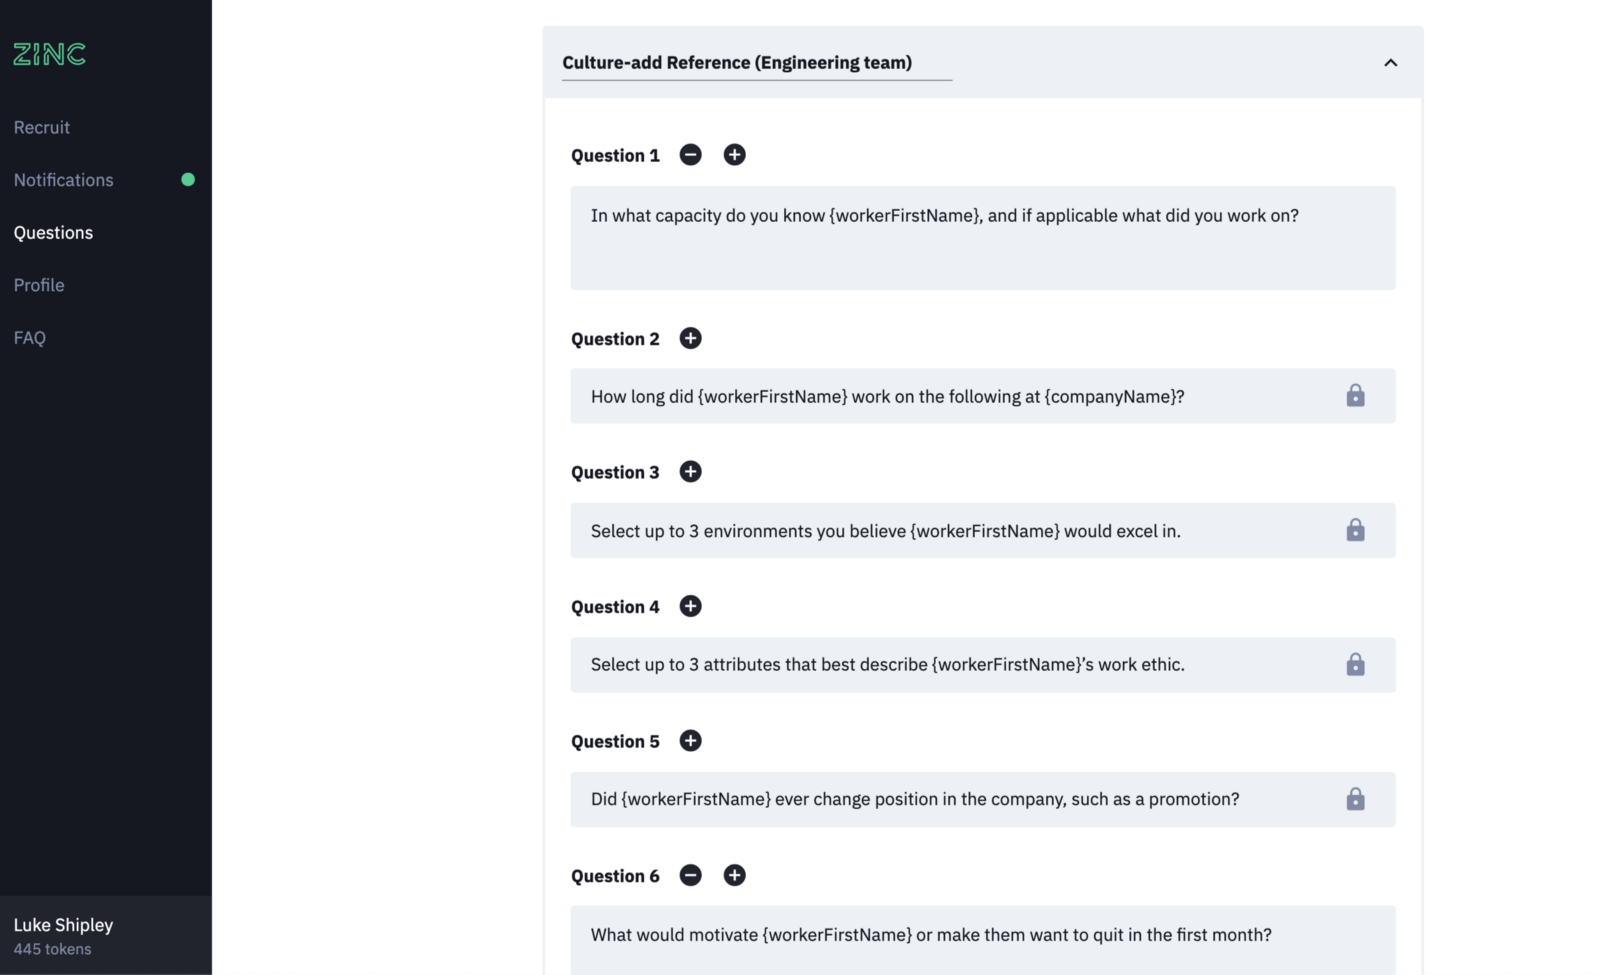Collapse the Culture-add Reference section

click(x=1390, y=63)
